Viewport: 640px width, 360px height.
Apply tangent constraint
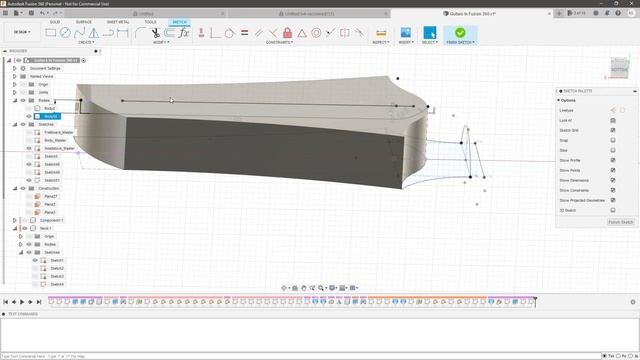[x=229, y=33]
